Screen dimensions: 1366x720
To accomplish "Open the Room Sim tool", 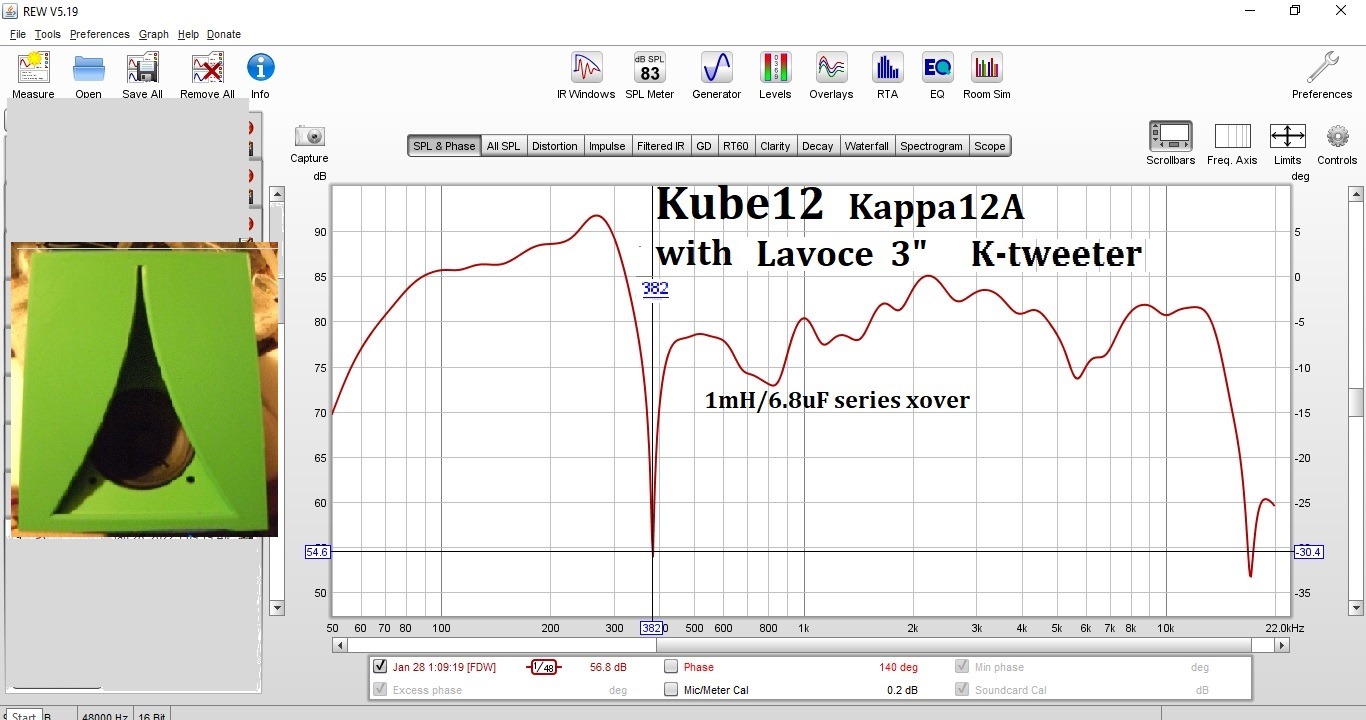I will click(986, 68).
